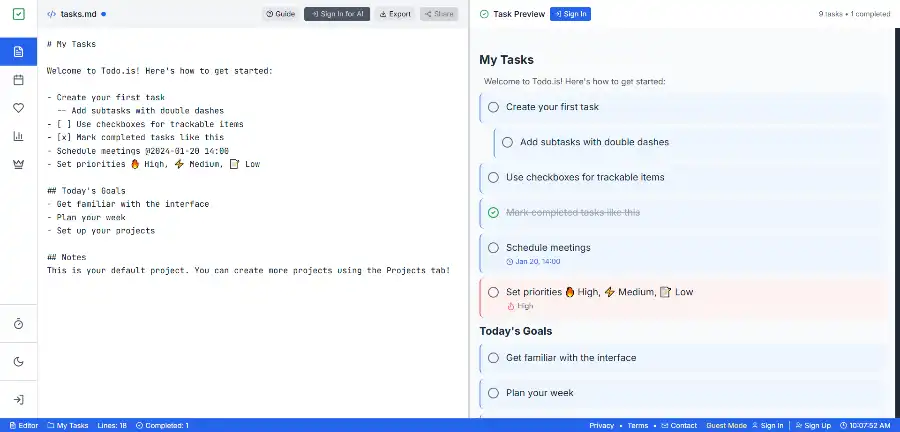Check off 'Create your first task'
Image resolution: width=900 pixels, height=432 pixels.
click(x=493, y=107)
